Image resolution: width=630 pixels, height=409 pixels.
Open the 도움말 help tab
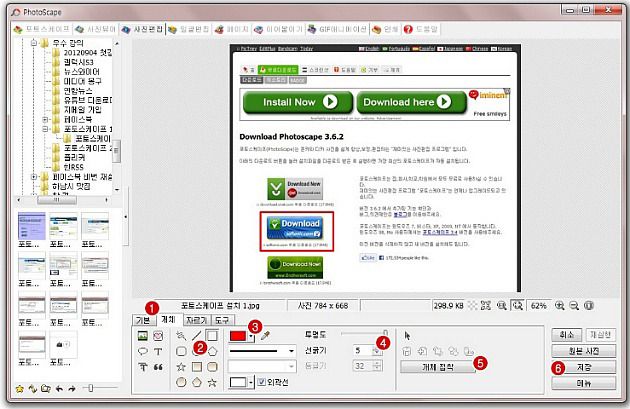[421, 29]
